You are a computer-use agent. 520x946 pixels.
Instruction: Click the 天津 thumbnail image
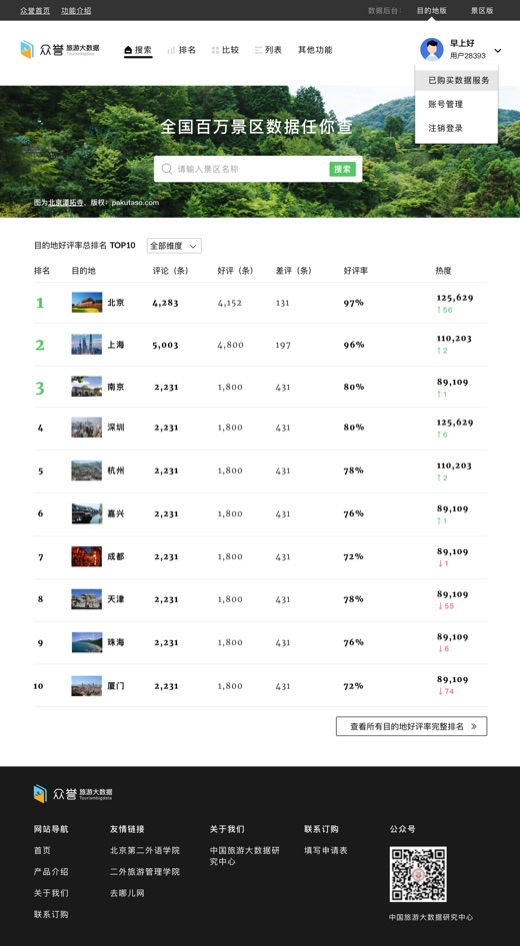87,599
